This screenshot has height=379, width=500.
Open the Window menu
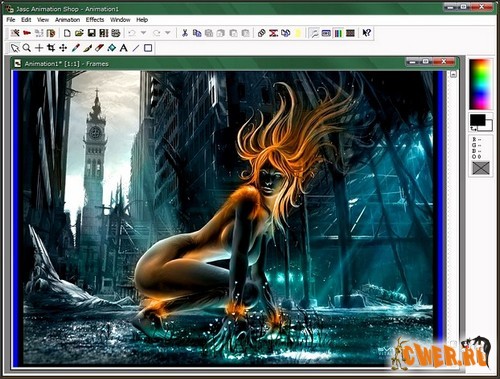tap(120, 20)
